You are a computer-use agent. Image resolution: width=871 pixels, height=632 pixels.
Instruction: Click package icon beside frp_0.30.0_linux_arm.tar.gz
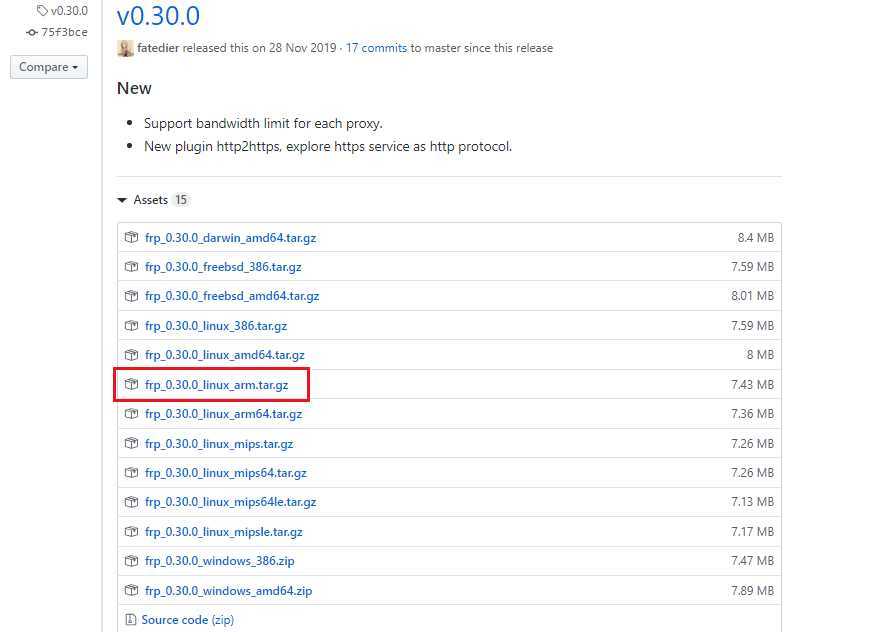click(131, 384)
